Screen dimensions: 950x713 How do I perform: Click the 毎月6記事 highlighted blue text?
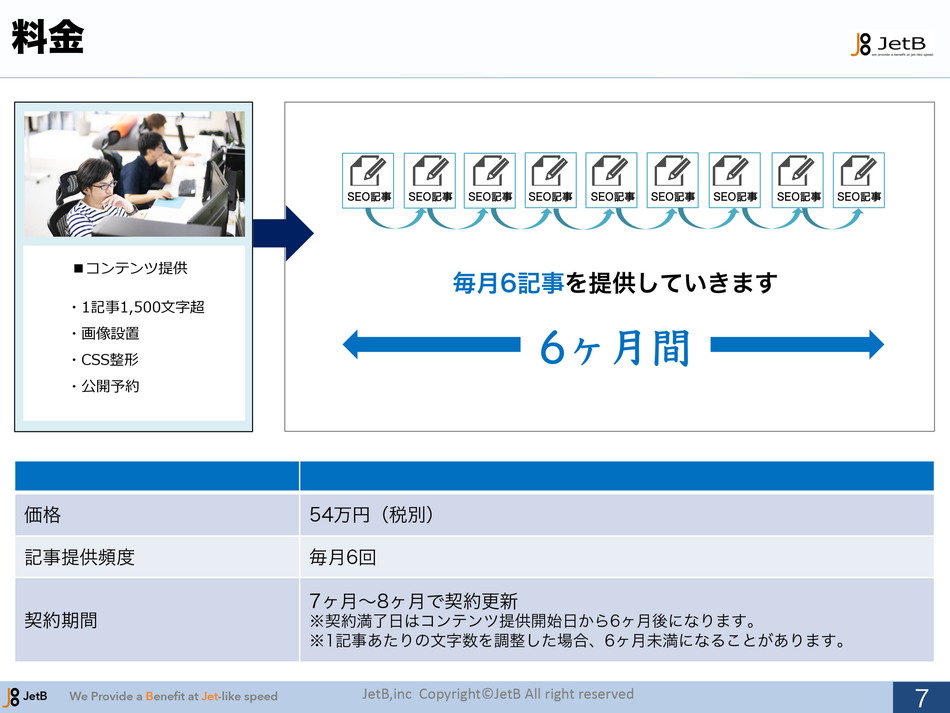508,284
